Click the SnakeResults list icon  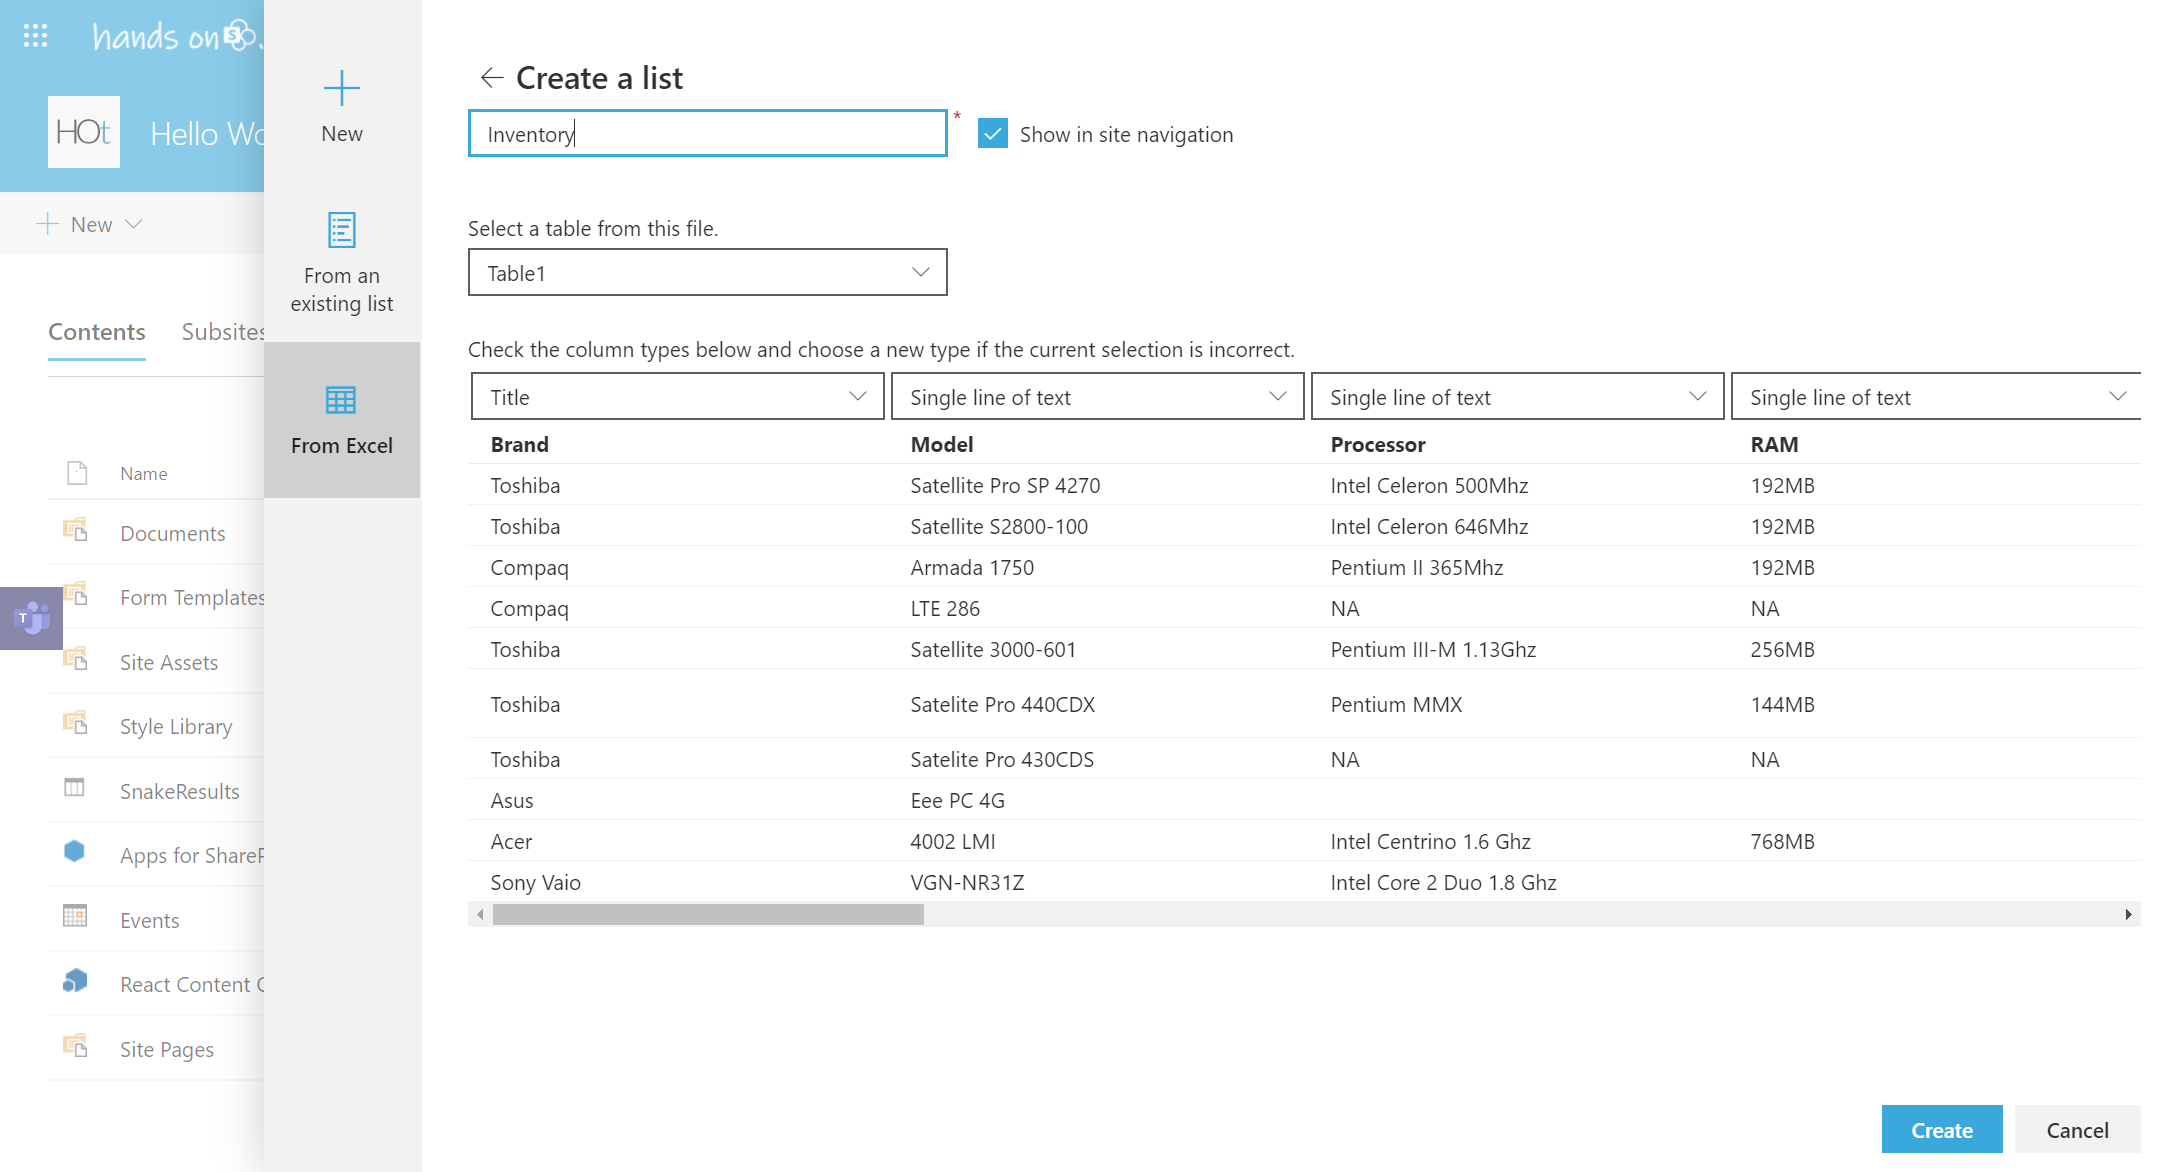[x=74, y=788]
